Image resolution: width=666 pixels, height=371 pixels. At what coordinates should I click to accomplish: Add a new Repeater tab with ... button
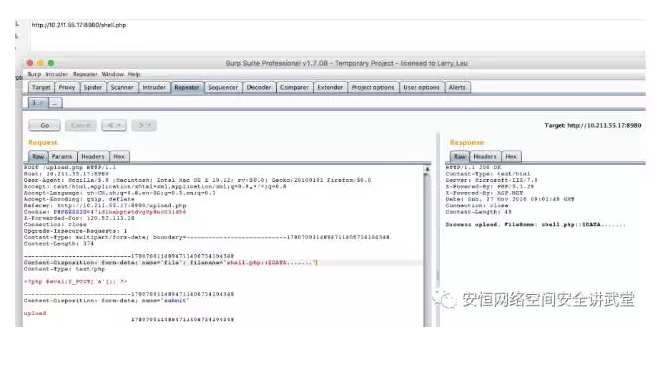[x=55, y=103]
